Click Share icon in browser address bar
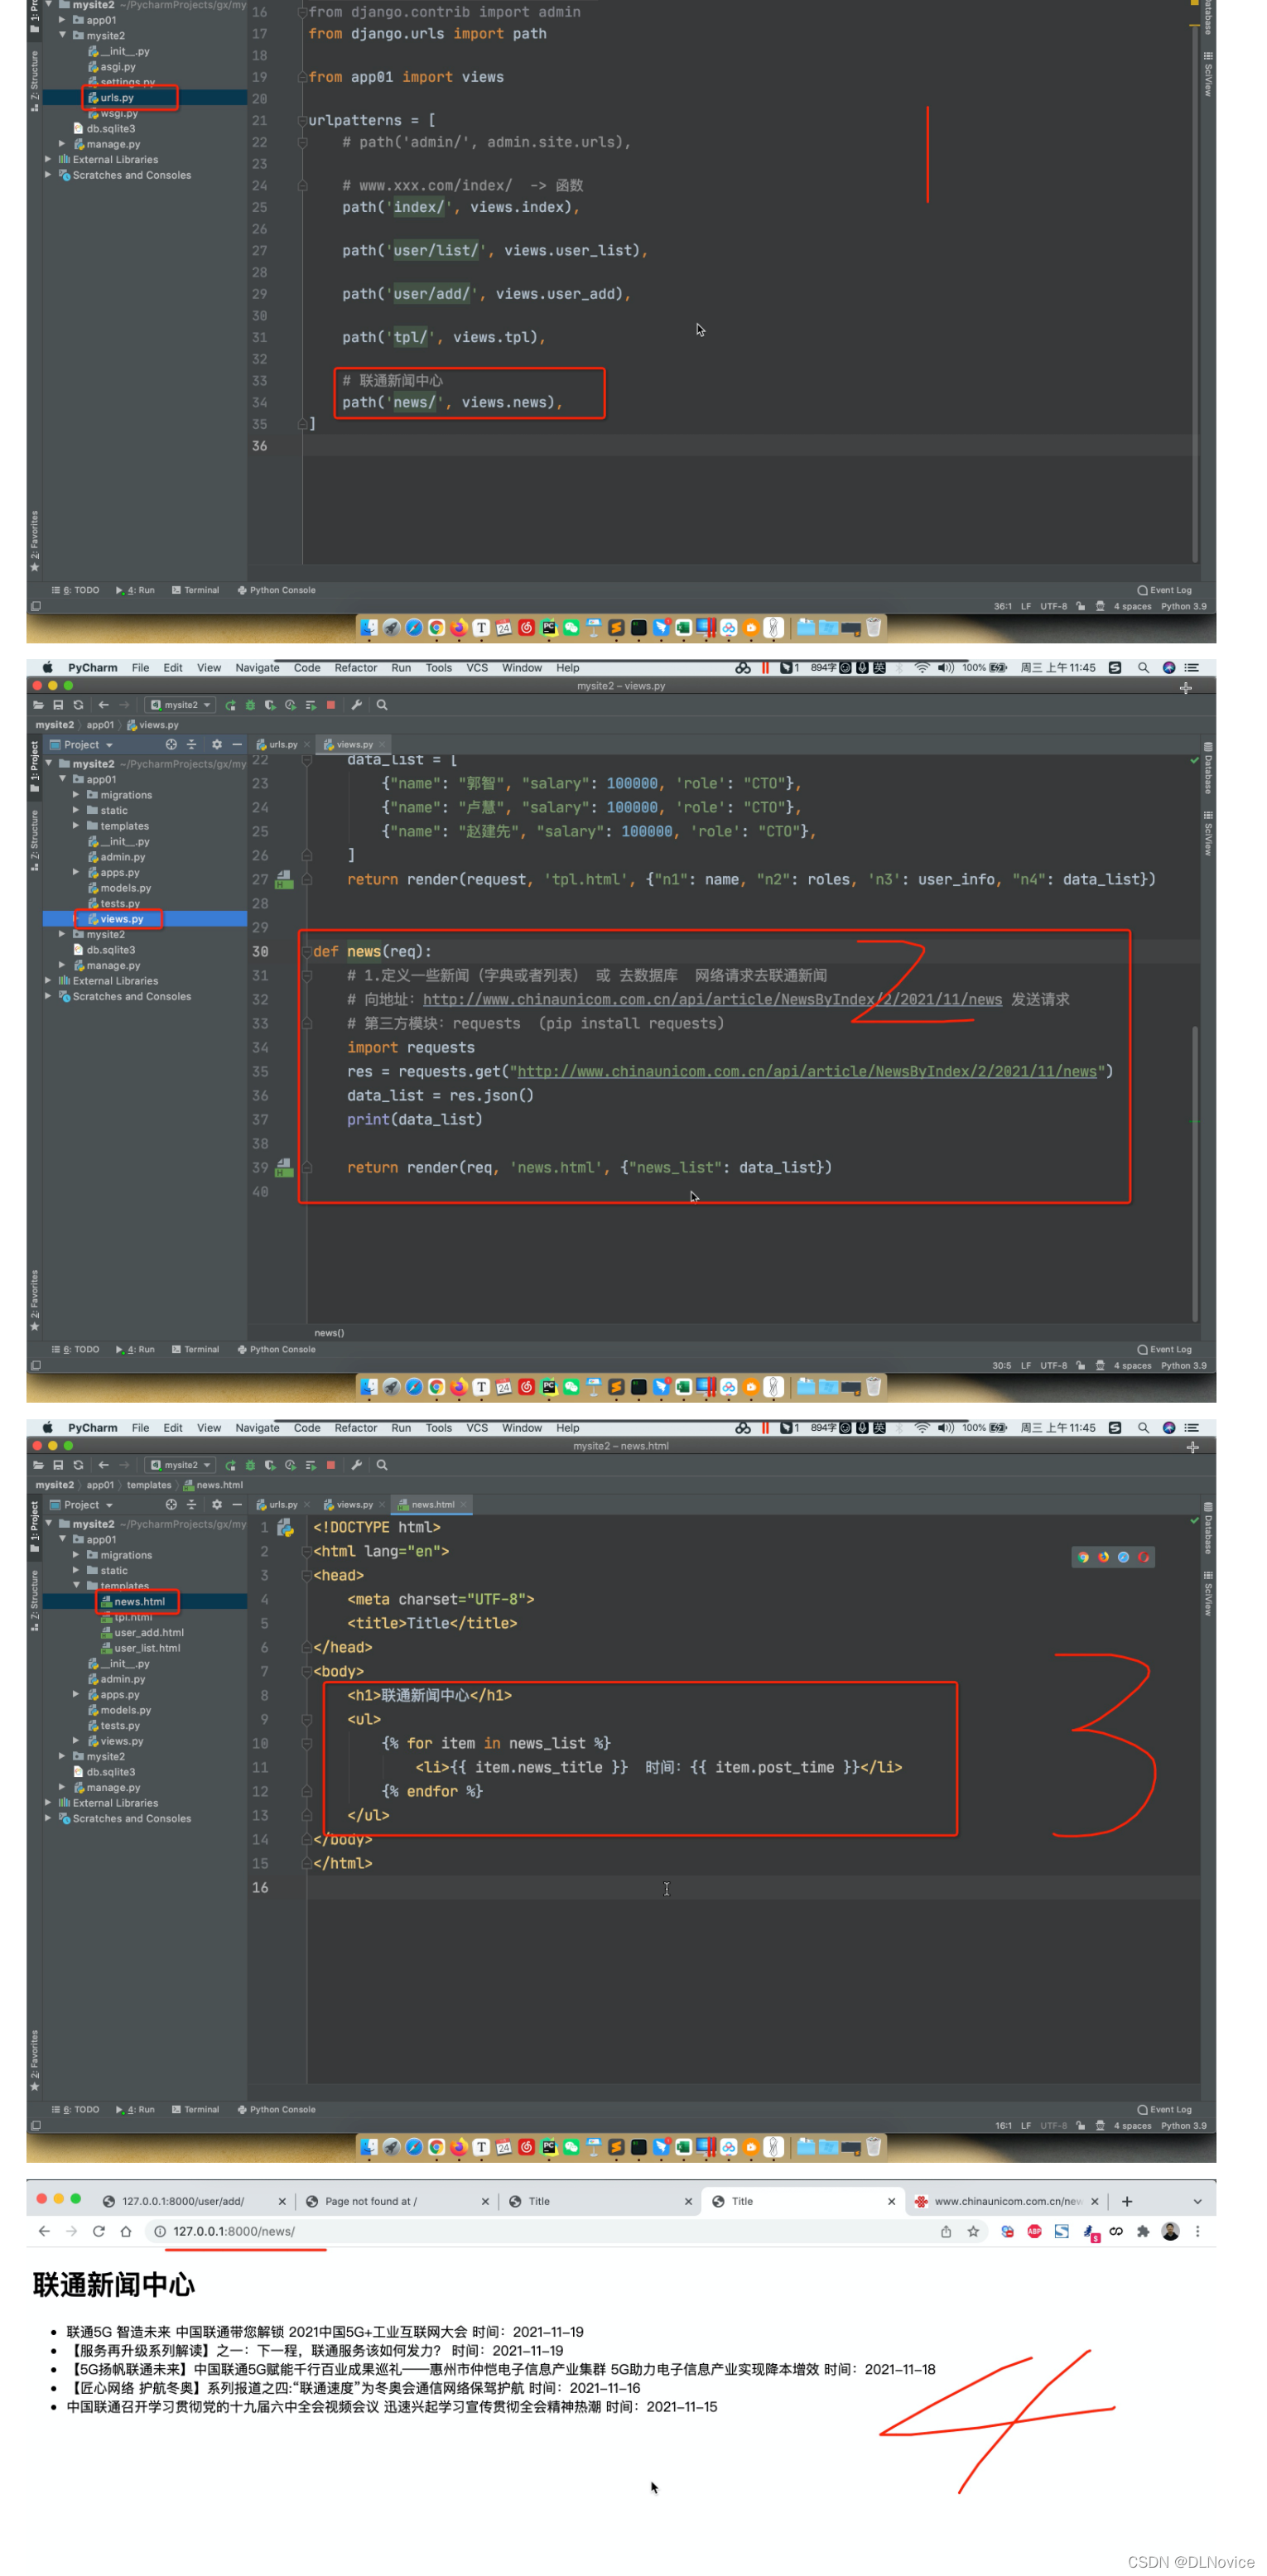The height and width of the screenshot is (2576, 1267). pos(946,2231)
